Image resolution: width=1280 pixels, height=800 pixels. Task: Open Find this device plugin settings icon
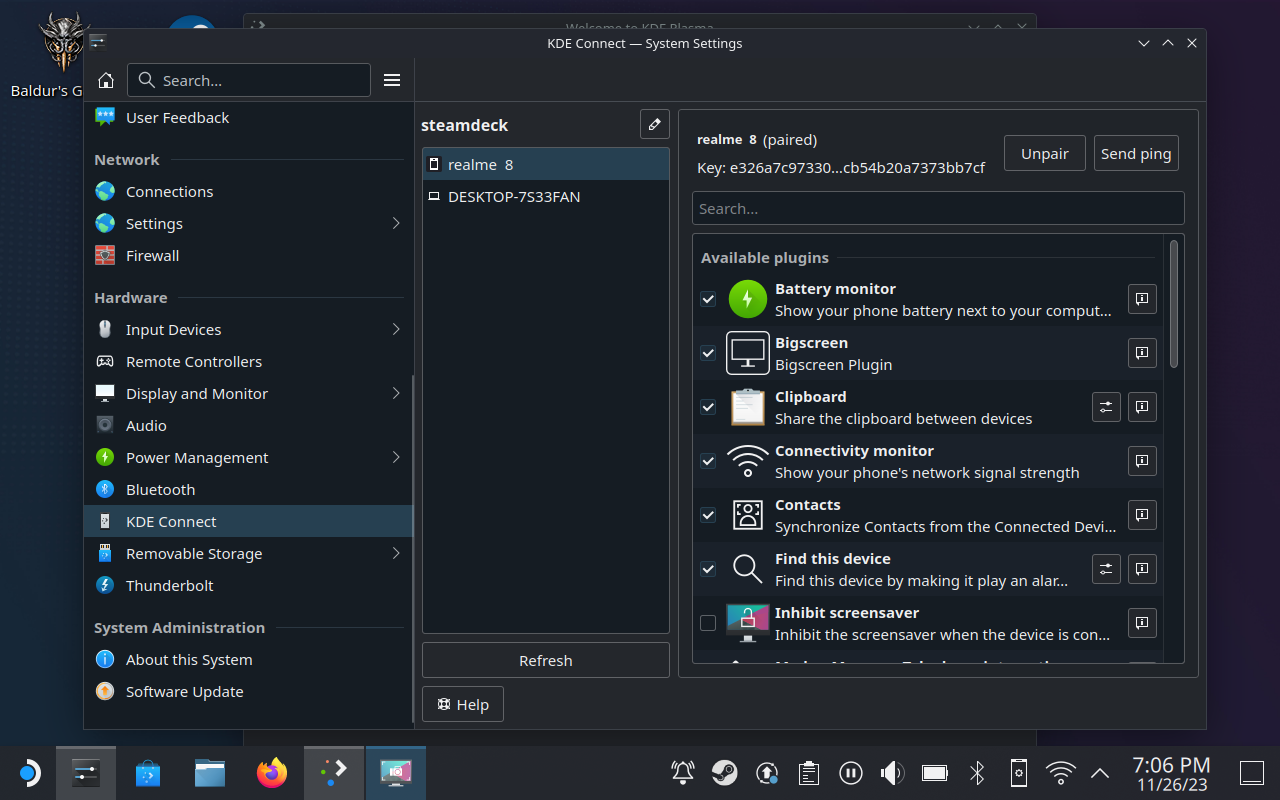click(1106, 569)
